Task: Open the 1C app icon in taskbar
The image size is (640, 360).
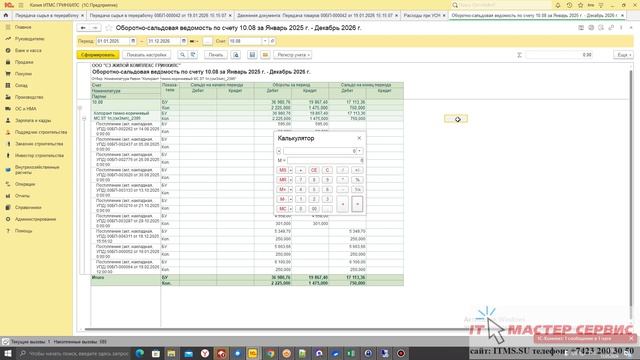Action: tap(253, 353)
